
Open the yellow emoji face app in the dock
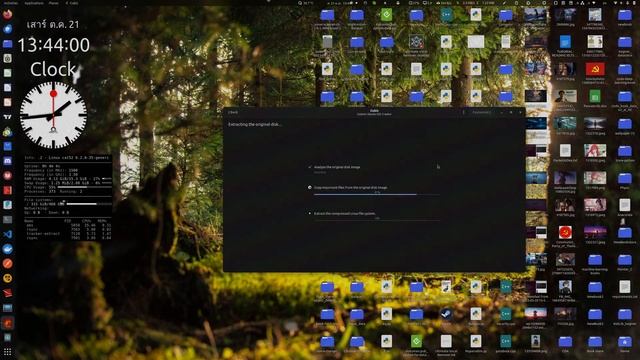tap(7, 278)
